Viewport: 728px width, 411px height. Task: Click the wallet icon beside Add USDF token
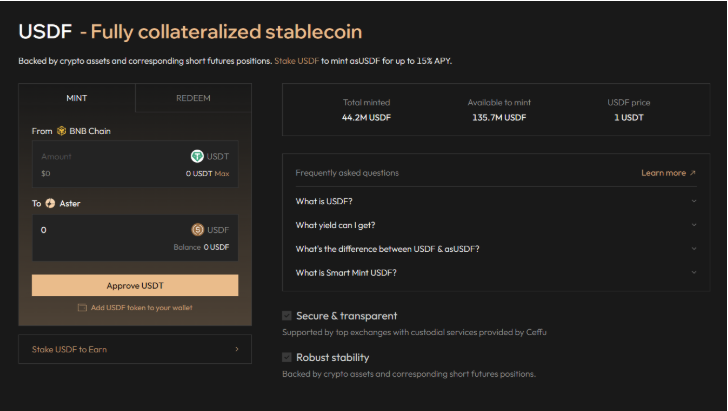(82, 307)
